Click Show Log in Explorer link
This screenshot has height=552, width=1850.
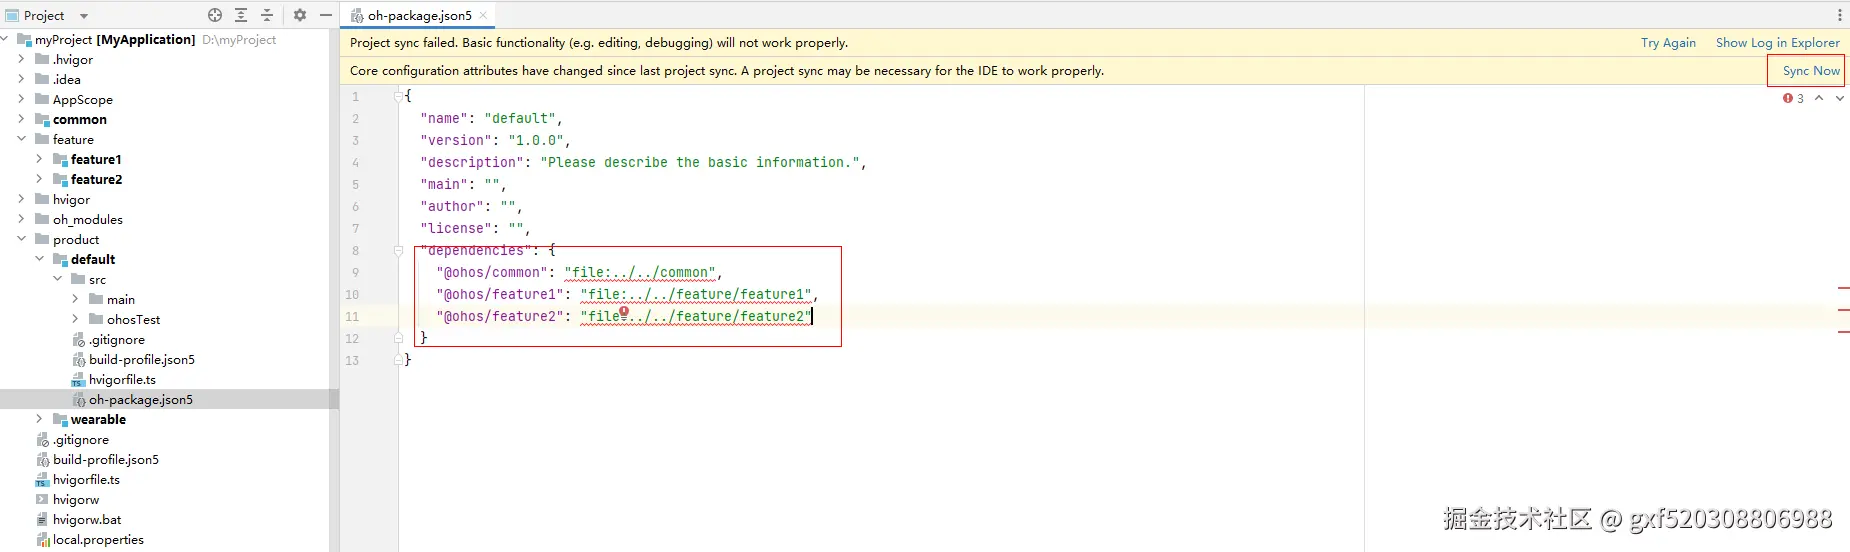1777,43
